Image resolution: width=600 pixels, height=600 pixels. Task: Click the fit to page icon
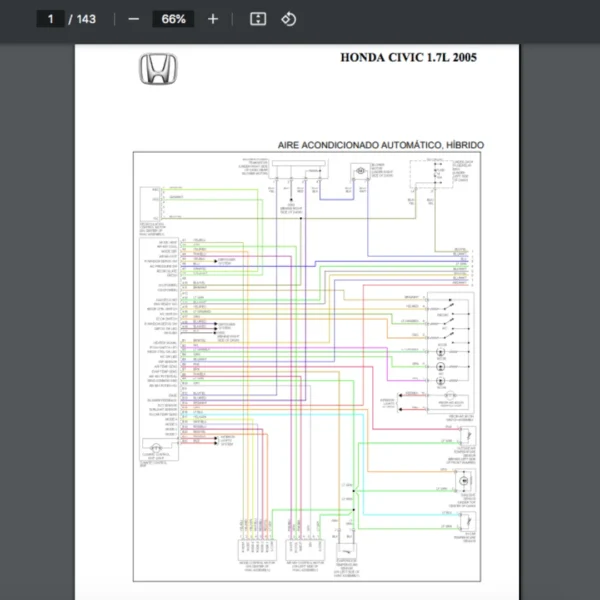tap(257, 19)
